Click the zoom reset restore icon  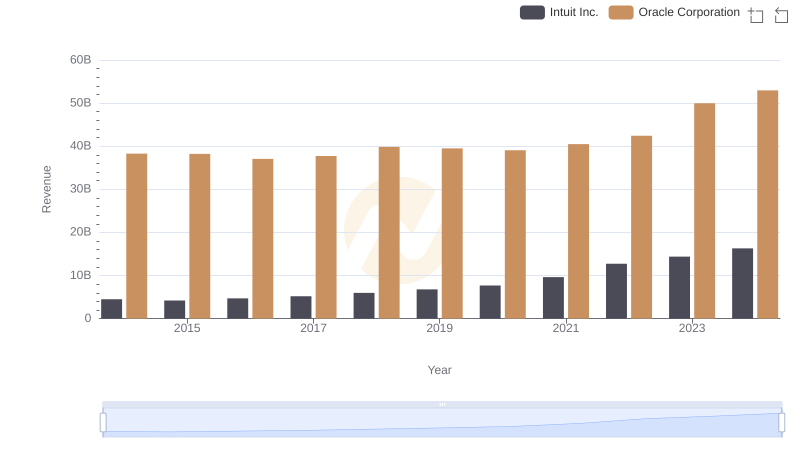pyautogui.click(x=782, y=14)
